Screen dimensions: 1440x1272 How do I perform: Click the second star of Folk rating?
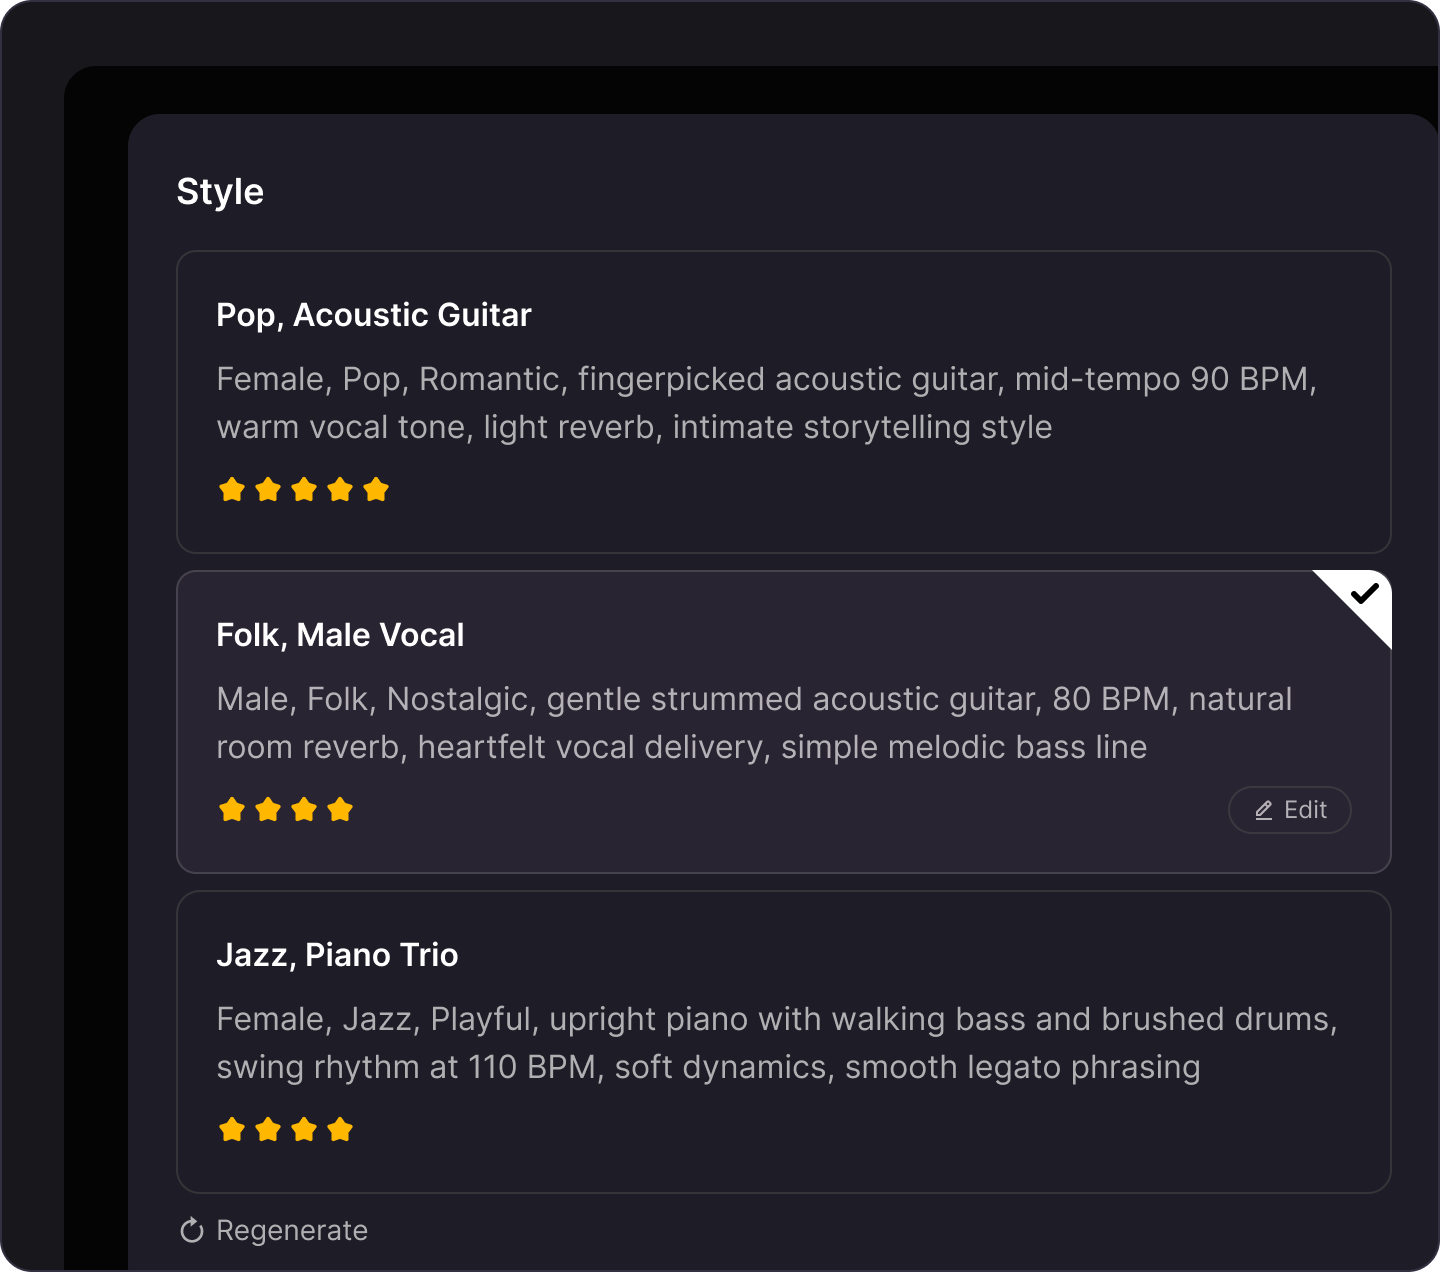[x=268, y=810]
